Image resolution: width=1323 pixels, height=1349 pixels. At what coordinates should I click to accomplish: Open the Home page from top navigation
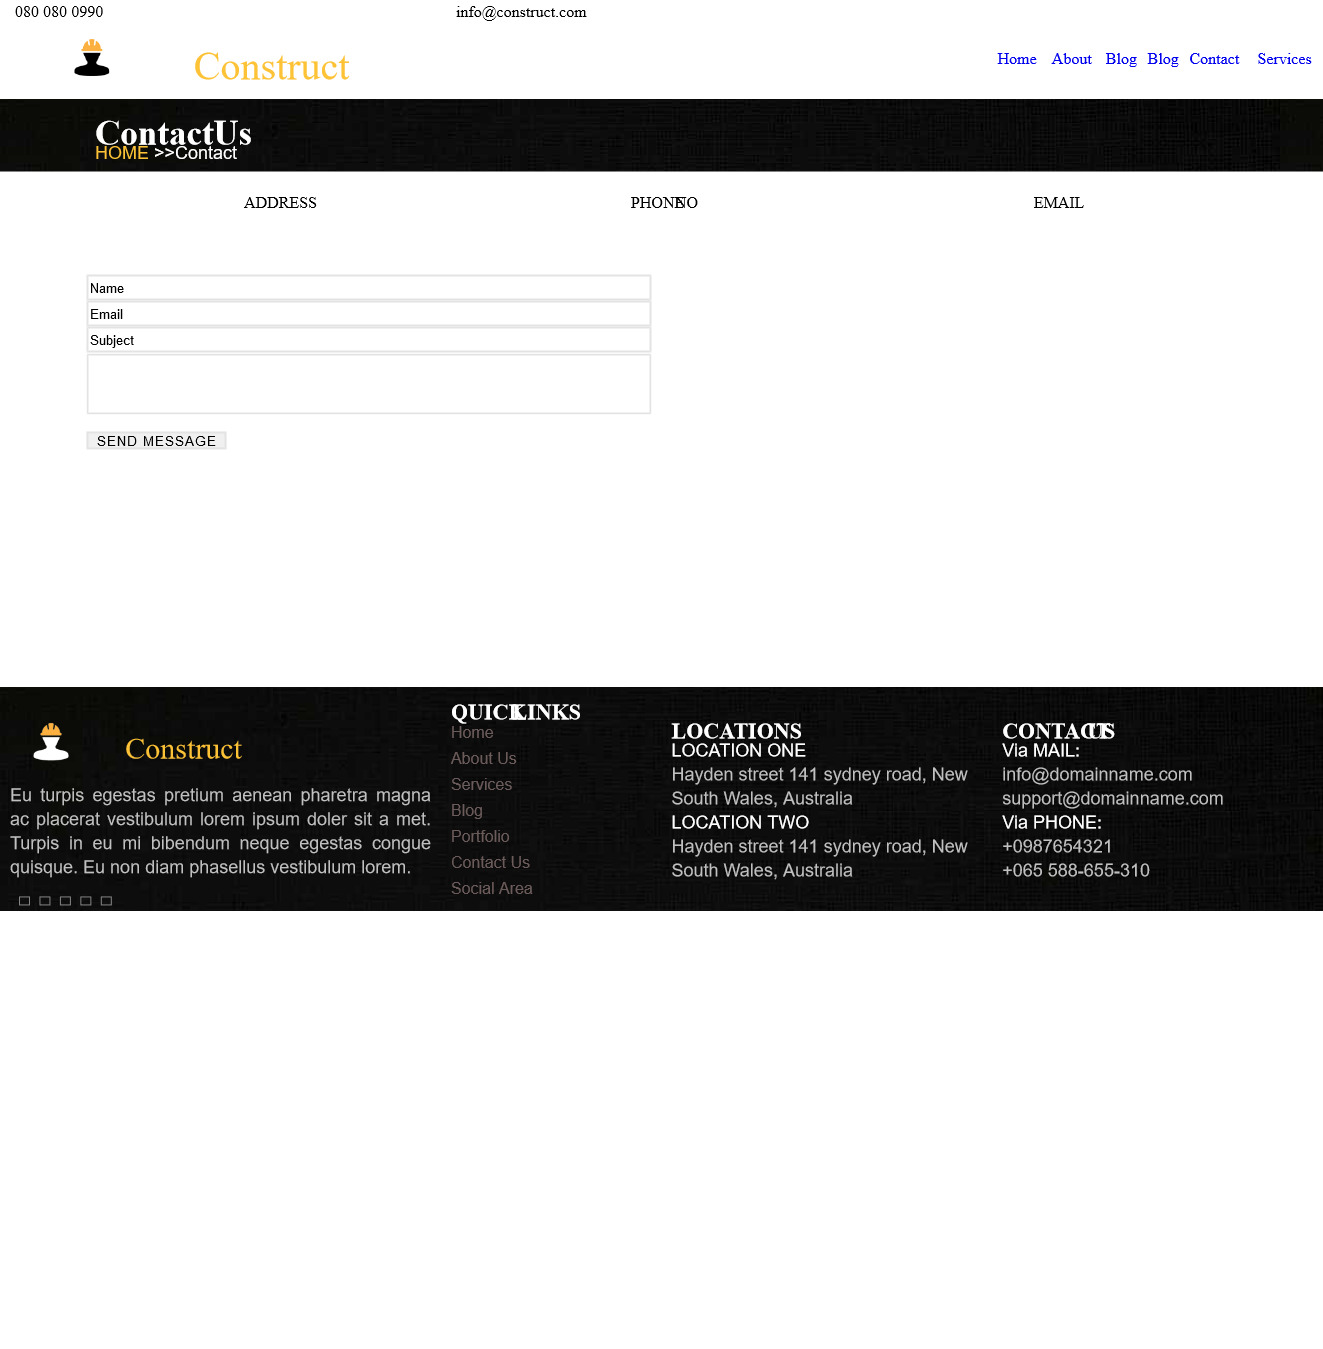pyautogui.click(x=1016, y=59)
